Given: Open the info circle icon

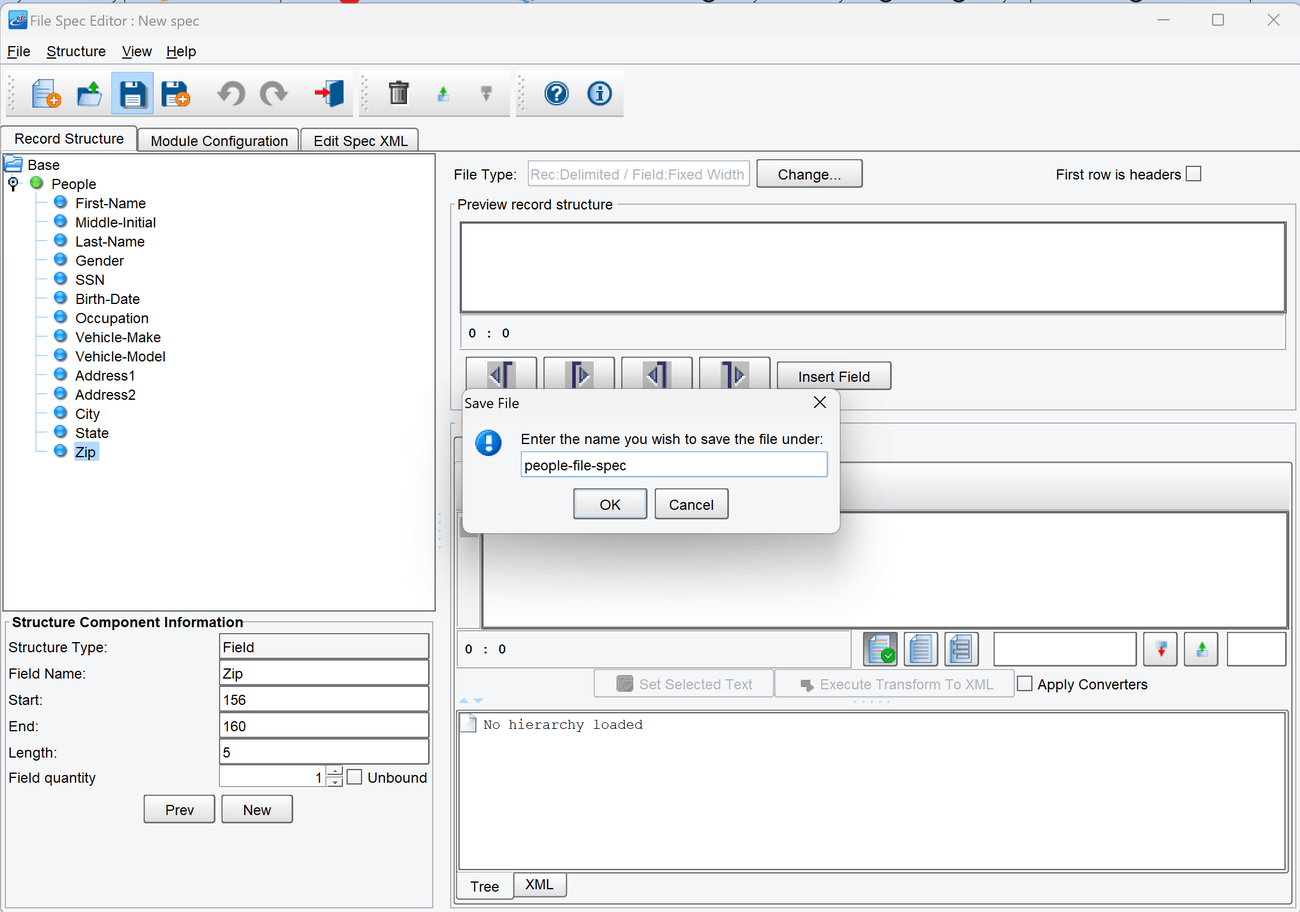Looking at the screenshot, I should click(x=600, y=94).
